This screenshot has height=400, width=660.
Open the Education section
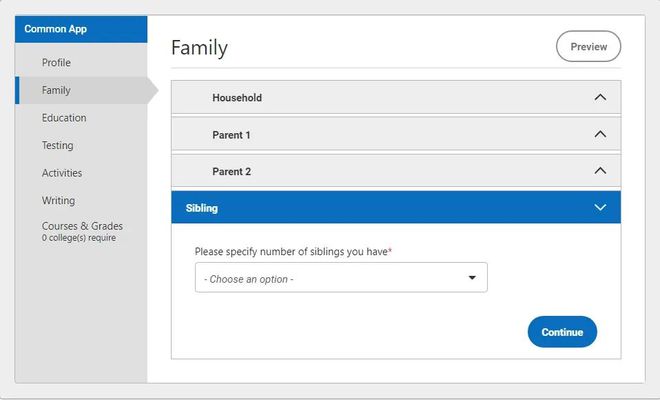(x=64, y=118)
